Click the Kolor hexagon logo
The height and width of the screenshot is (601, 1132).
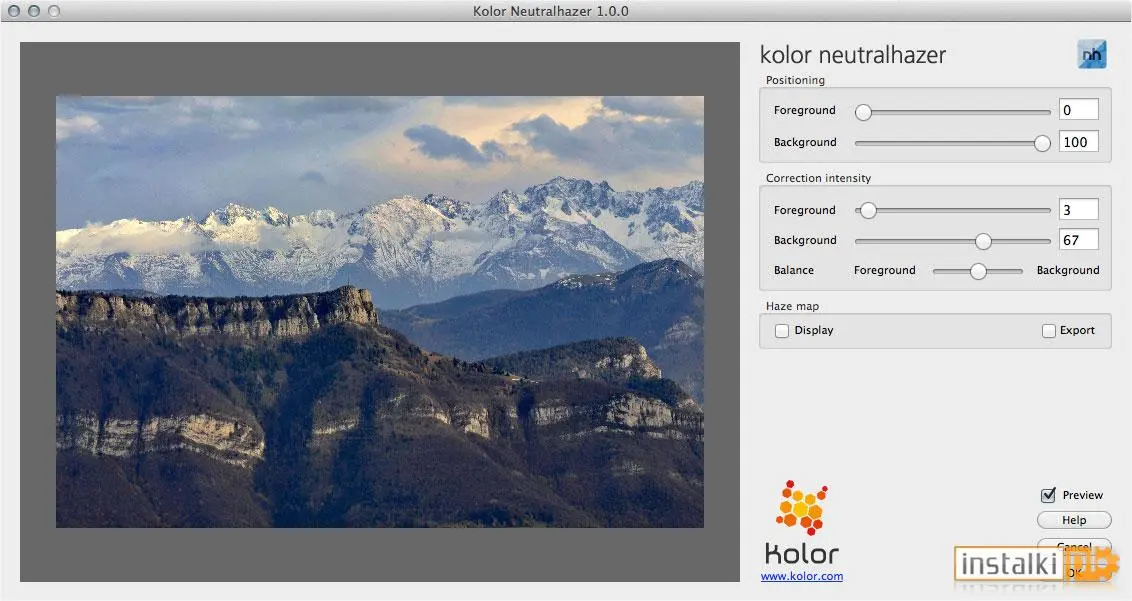pos(801,508)
